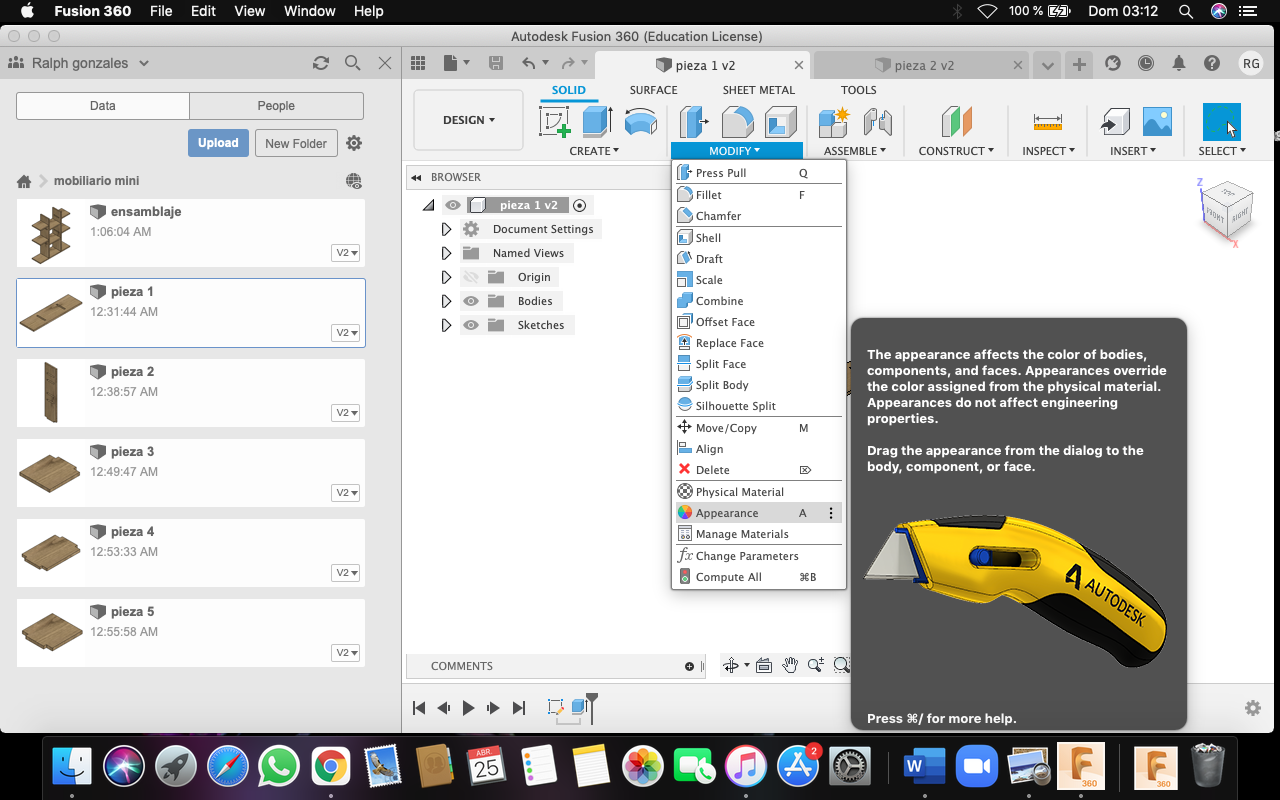Image resolution: width=1280 pixels, height=800 pixels.
Task: Expand the Named Views node
Action: tap(446, 253)
